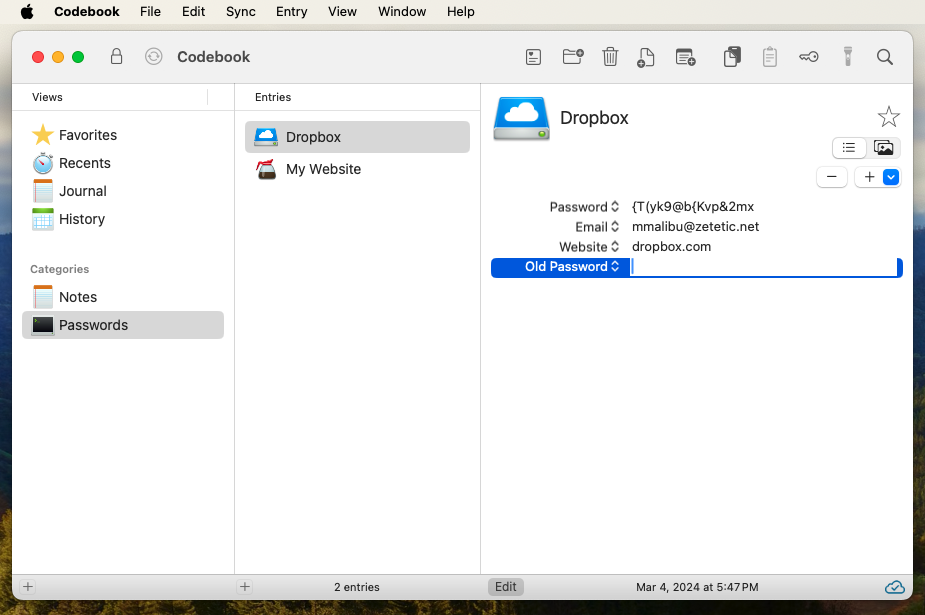Open the Apple menu
This screenshot has height=615, width=925.
tap(27, 12)
